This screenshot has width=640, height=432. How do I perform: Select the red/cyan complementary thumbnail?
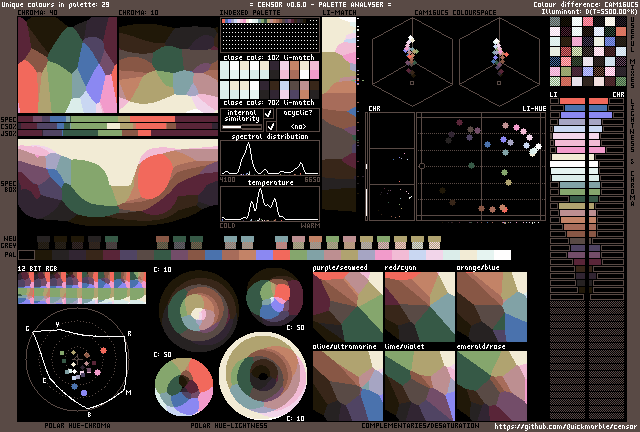[419, 306]
